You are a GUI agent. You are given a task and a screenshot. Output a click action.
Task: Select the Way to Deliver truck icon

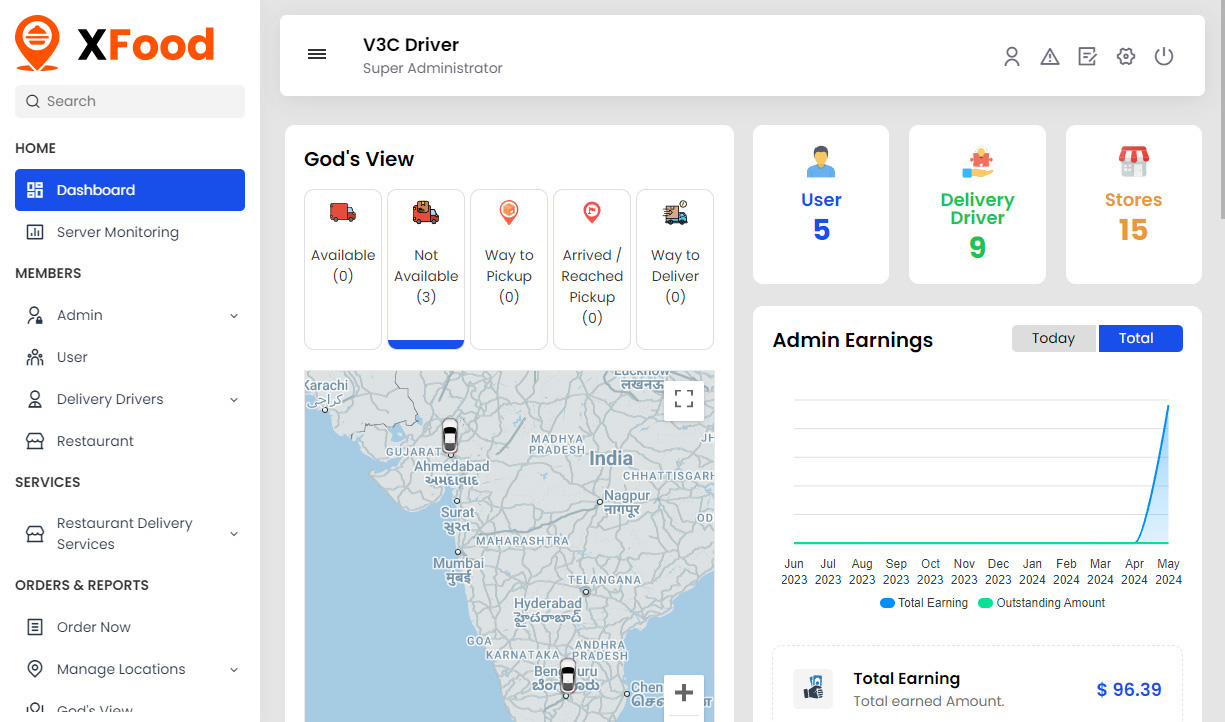point(675,212)
